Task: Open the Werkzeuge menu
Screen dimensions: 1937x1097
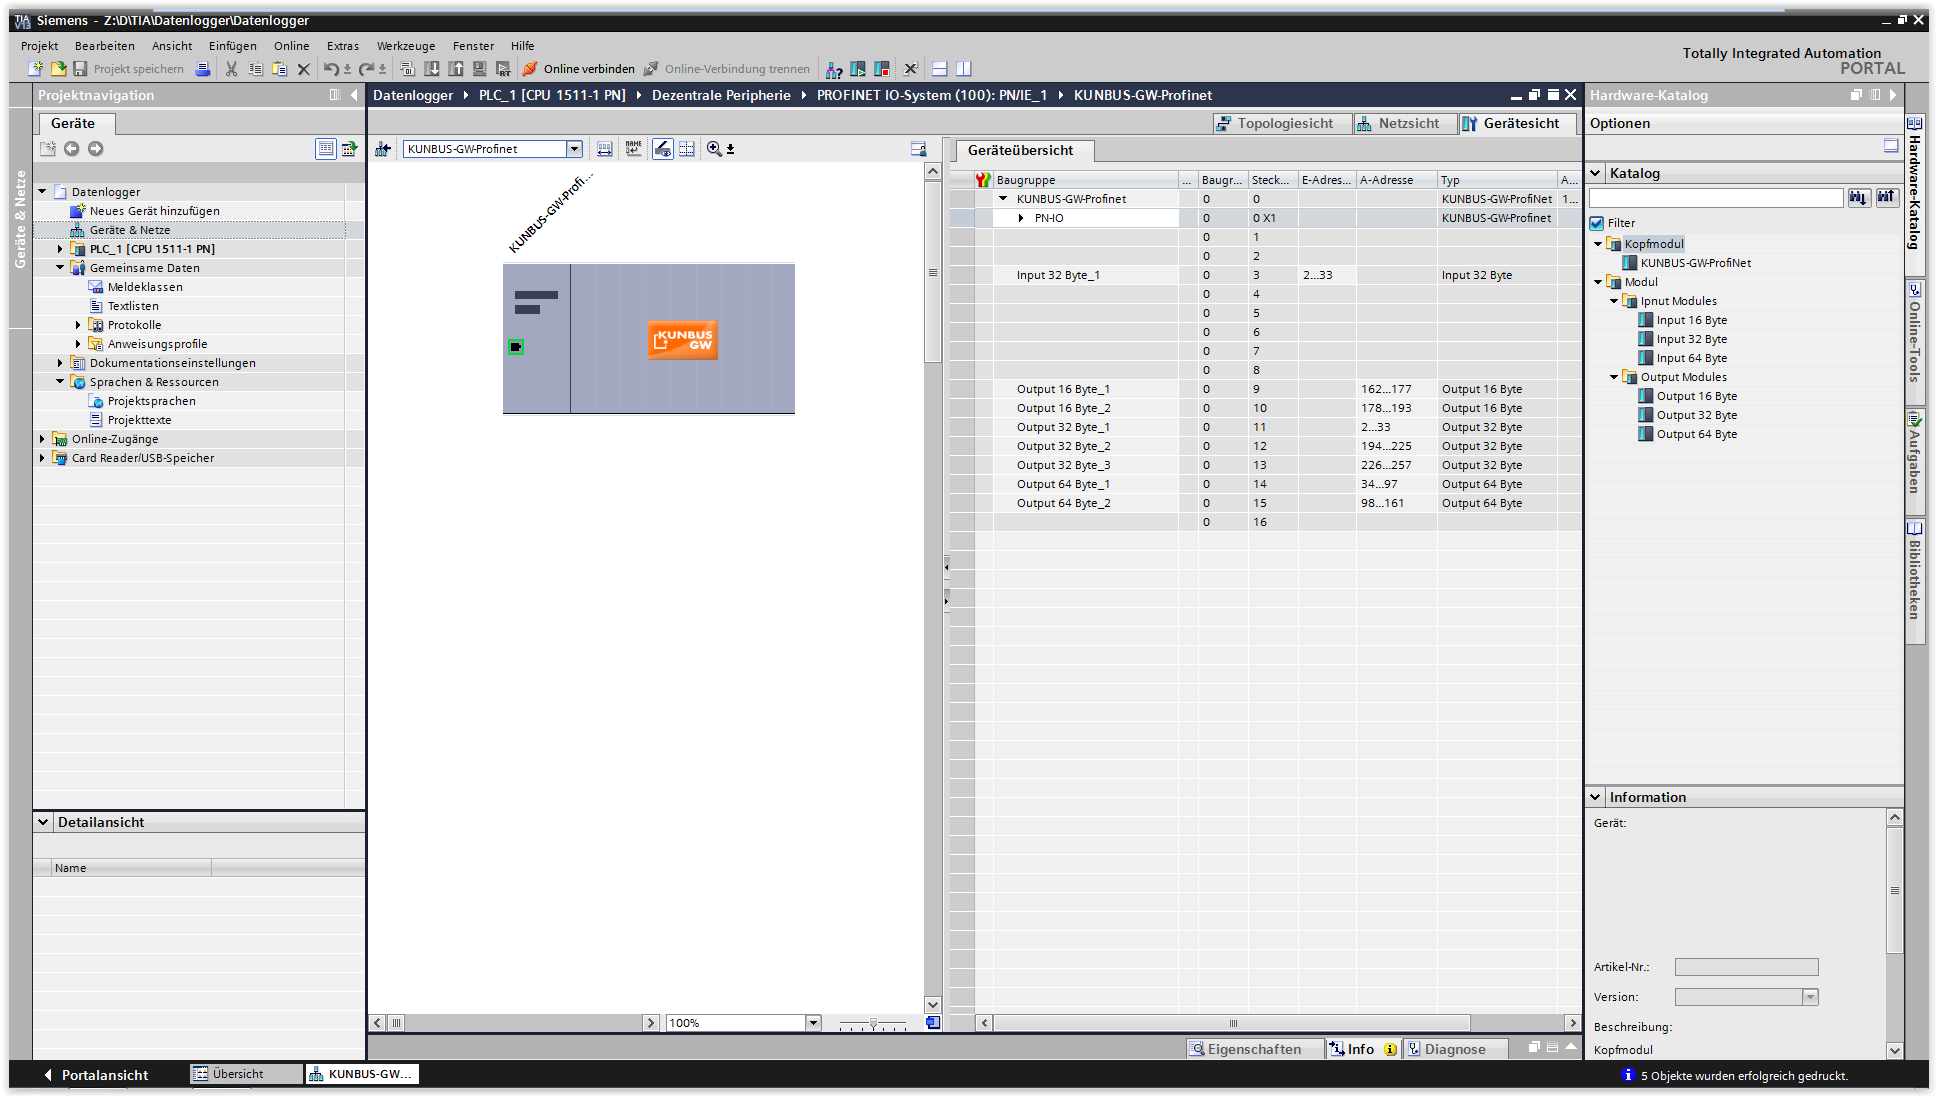Action: 406,46
